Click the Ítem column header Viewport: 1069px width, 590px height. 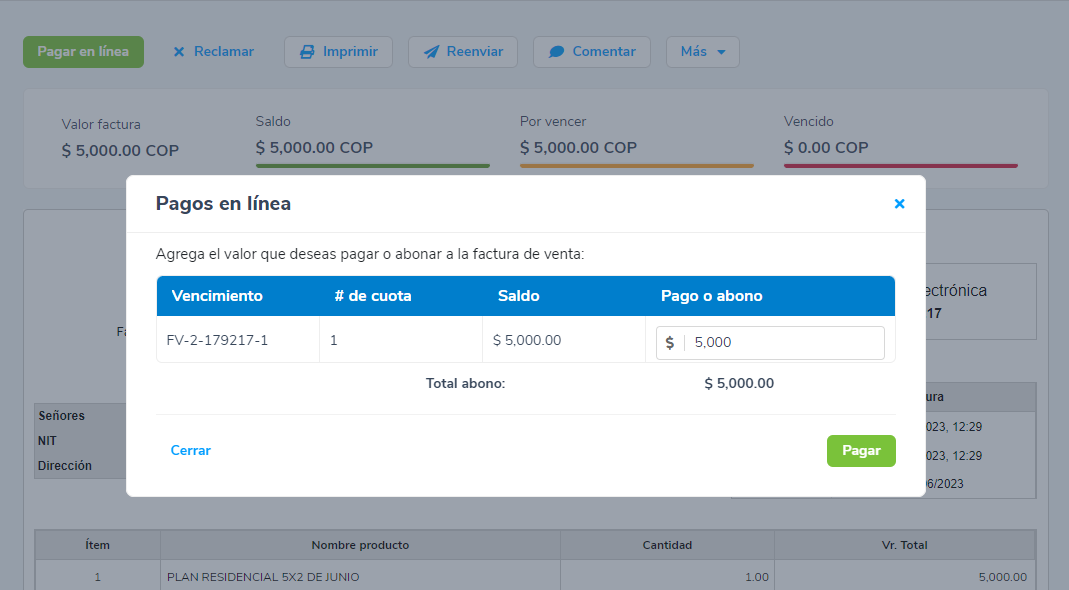coord(97,545)
